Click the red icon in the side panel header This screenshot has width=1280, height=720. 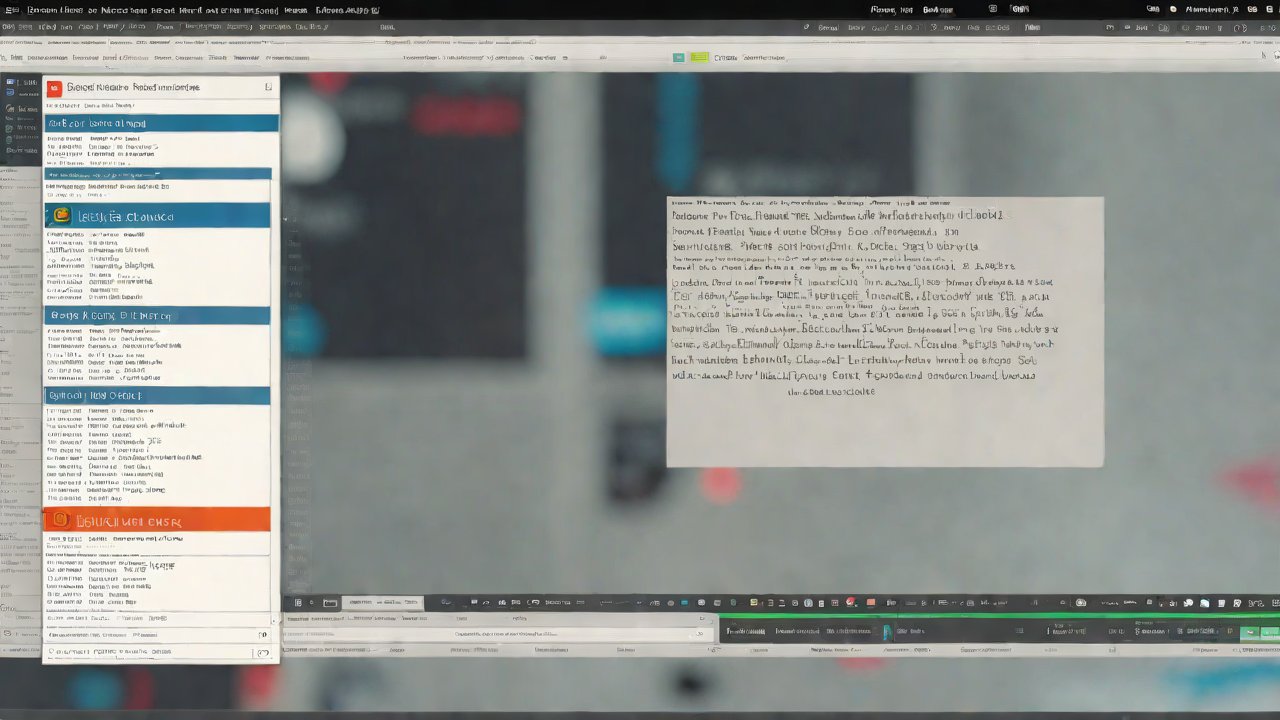click(54, 88)
